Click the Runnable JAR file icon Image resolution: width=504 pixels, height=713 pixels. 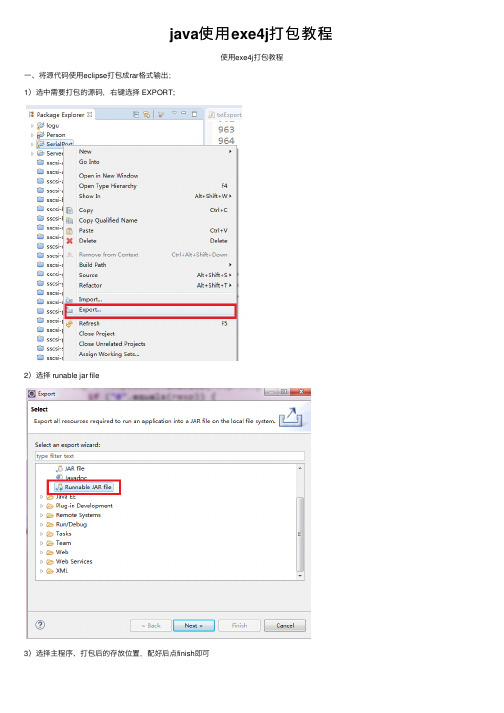(59, 487)
